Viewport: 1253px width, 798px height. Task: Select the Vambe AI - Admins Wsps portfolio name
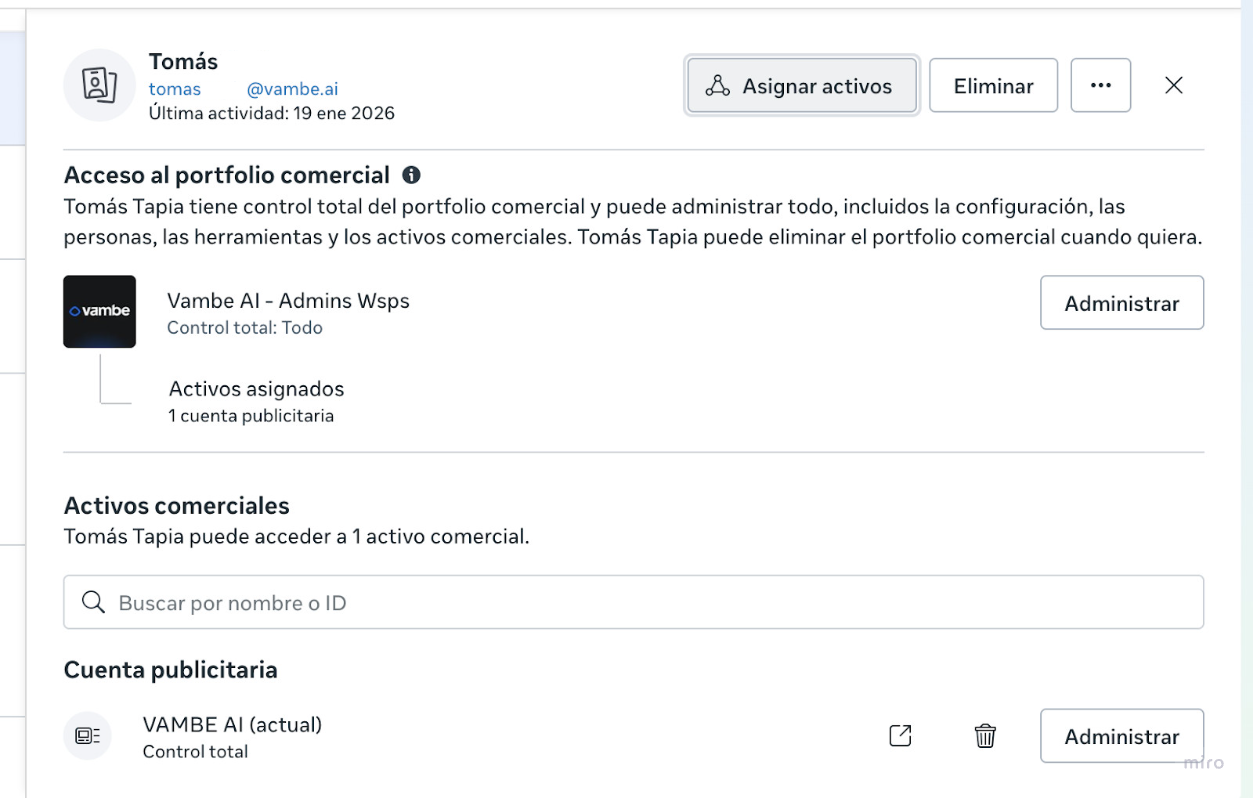click(288, 300)
